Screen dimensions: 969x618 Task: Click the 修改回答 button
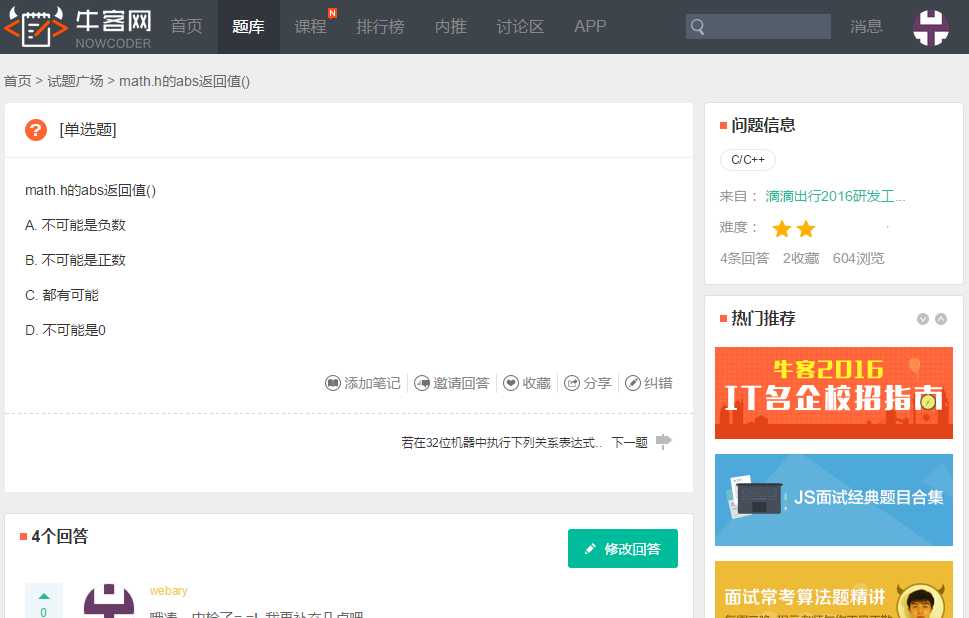(623, 548)
